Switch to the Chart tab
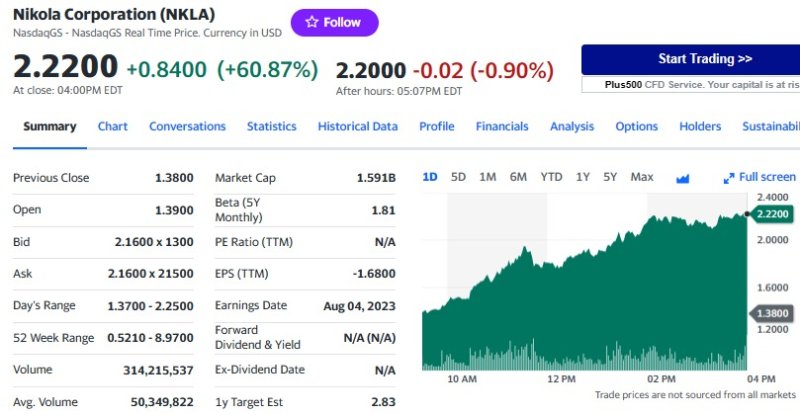Image resolution: width=800 pixels, height=415 pixels. 112,127
